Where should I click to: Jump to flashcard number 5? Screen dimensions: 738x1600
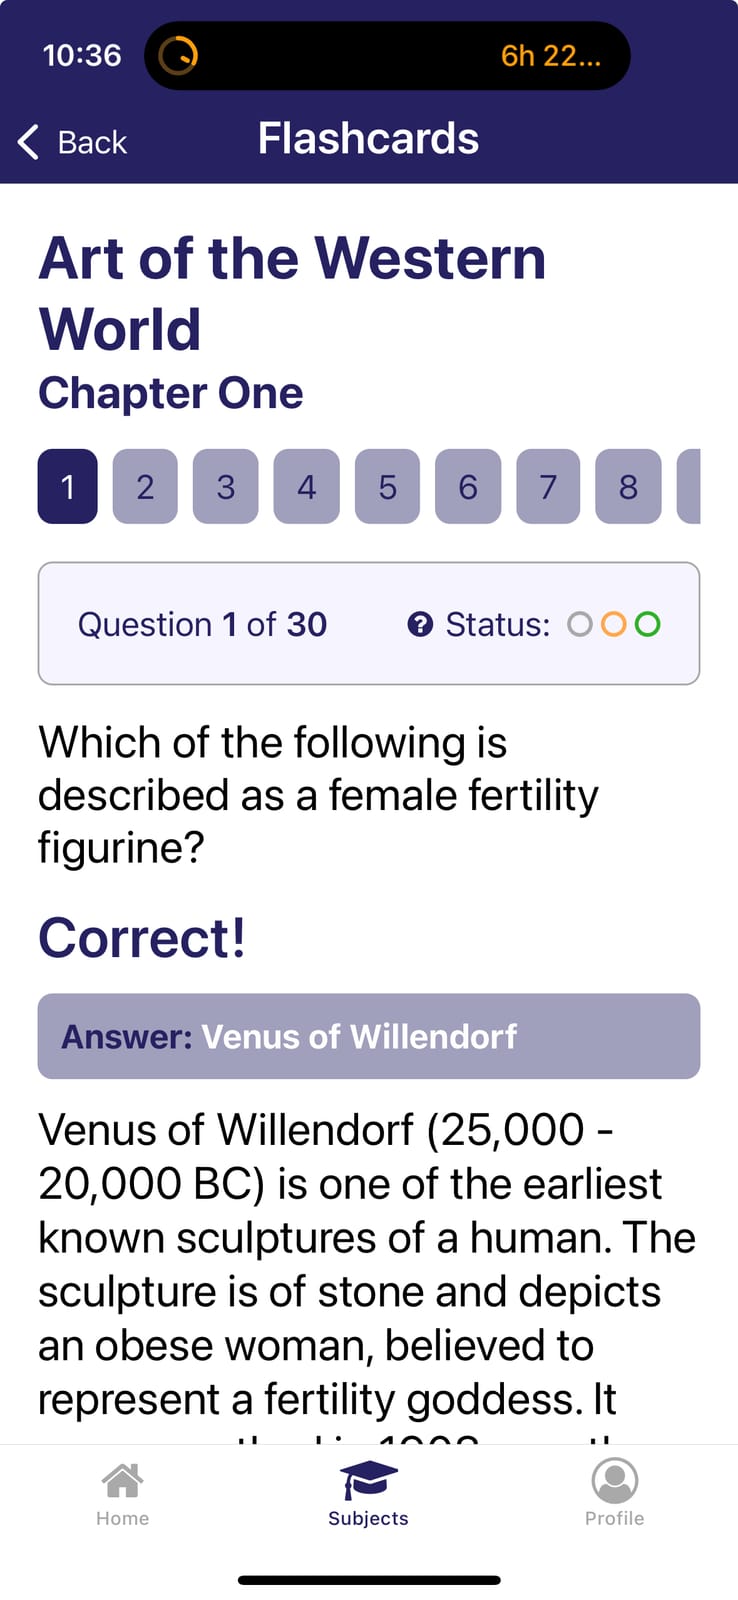pos(387,486)
